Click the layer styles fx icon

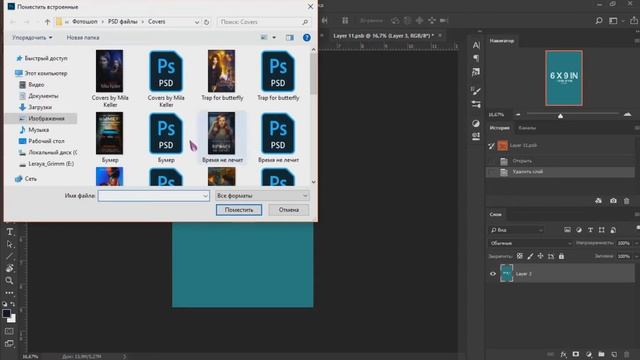pos(563,354)
